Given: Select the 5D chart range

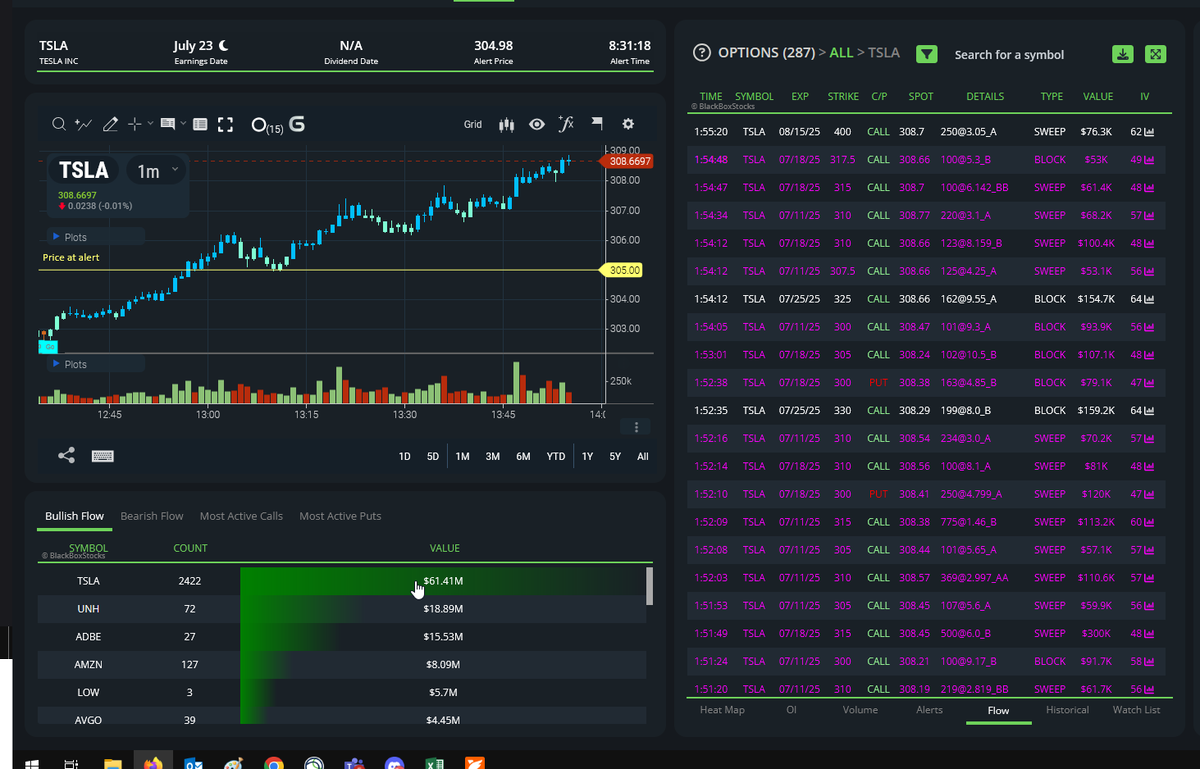Looking at the screenshot, I should [x=433, y=456].
